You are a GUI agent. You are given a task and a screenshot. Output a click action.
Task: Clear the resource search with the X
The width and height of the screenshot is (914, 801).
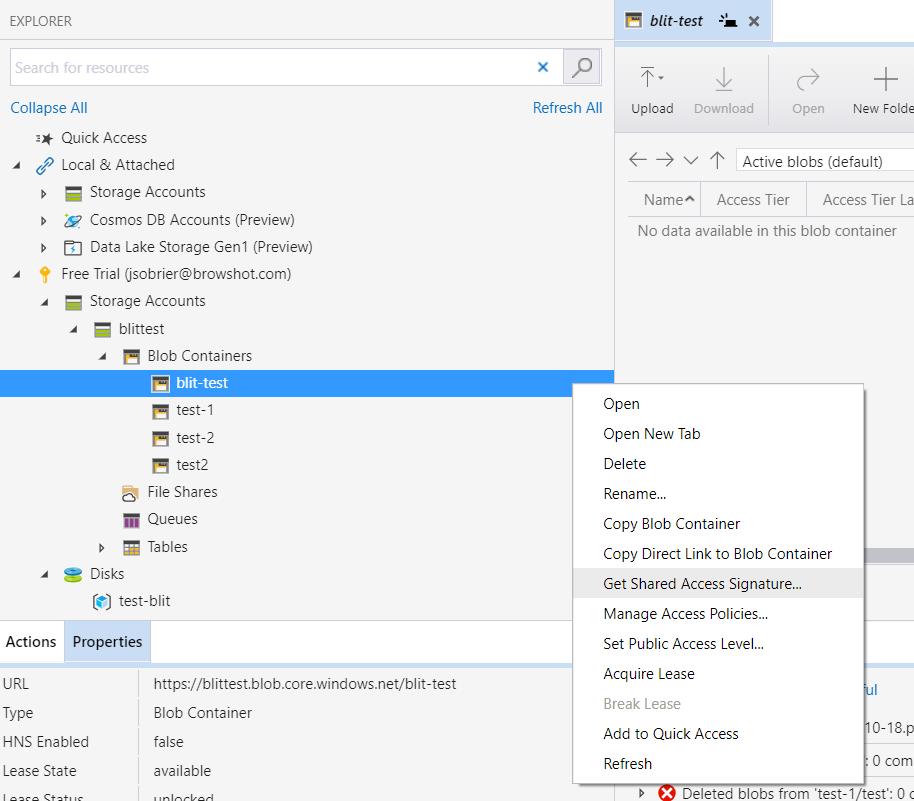tap(543, 68)
